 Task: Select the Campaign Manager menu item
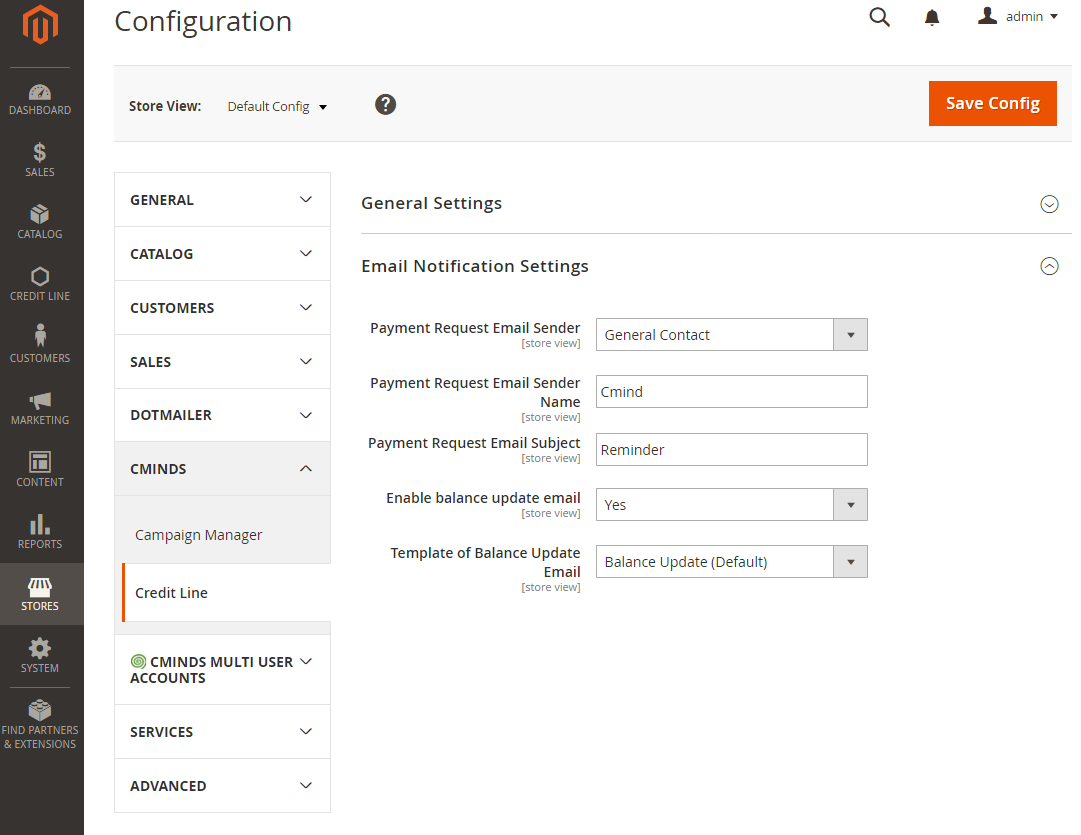pyautogui.click(x=199, y=535)
